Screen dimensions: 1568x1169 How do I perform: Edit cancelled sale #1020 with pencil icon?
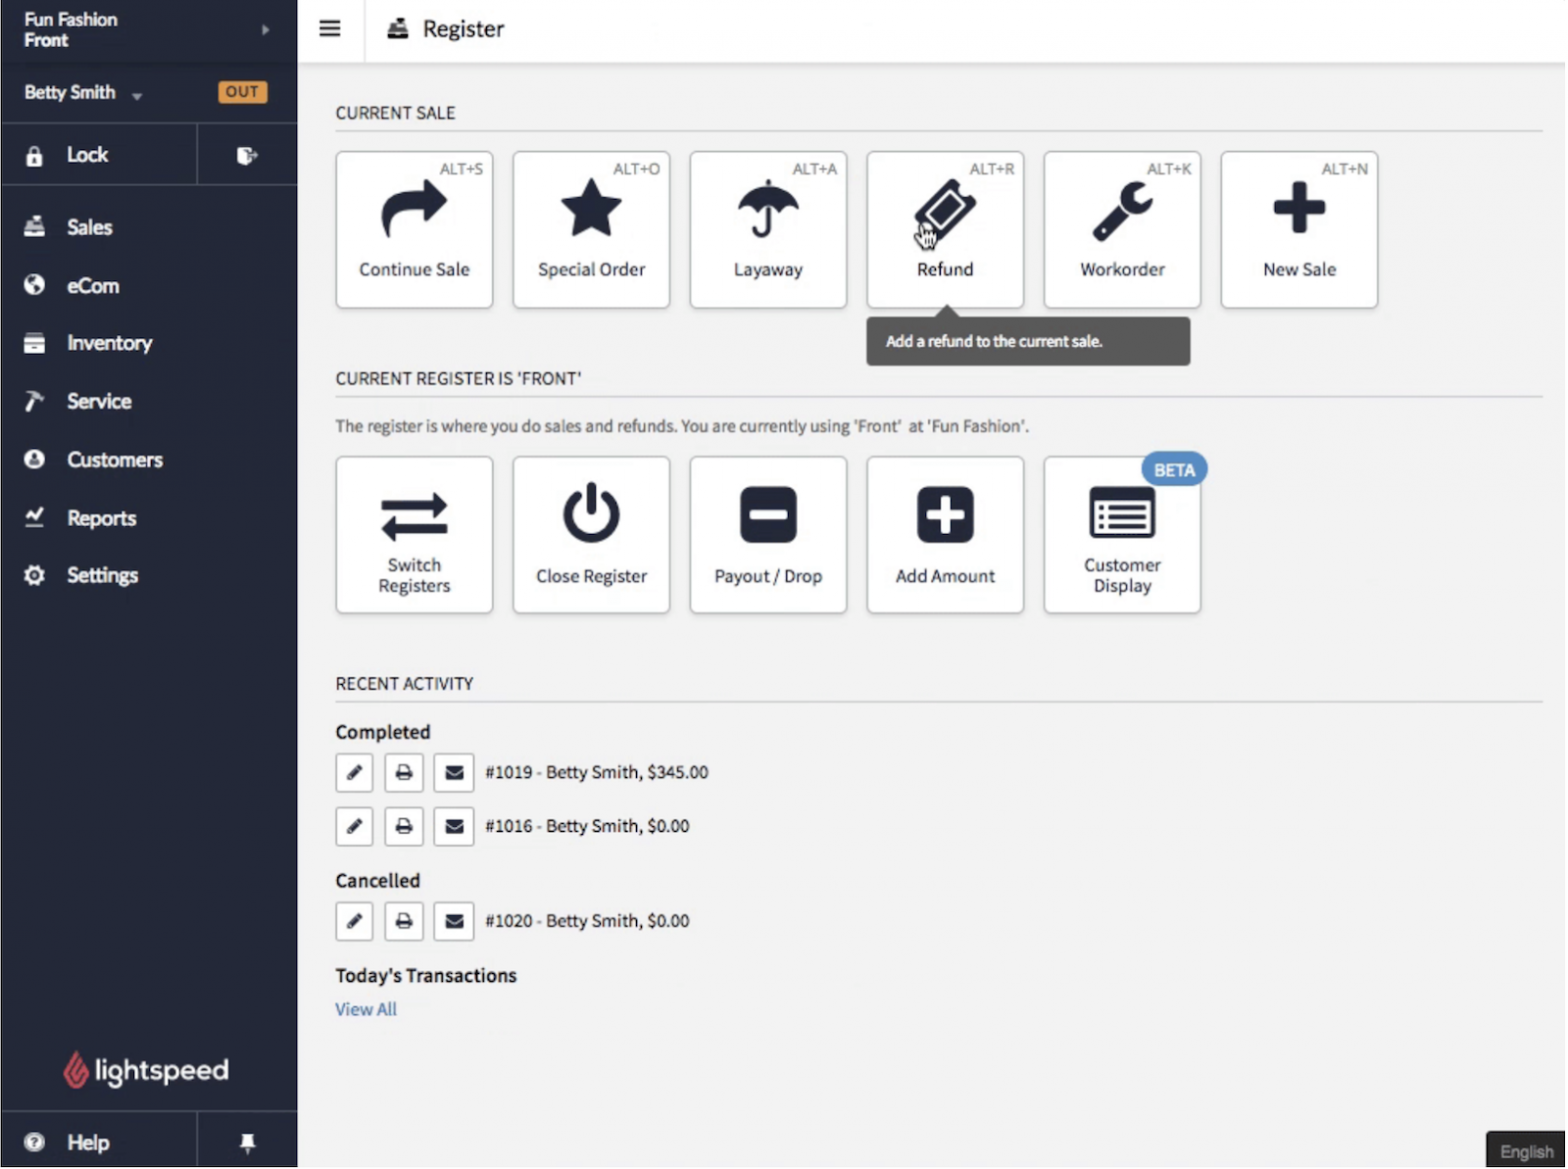pyautogui.click(x=354, y=922)
